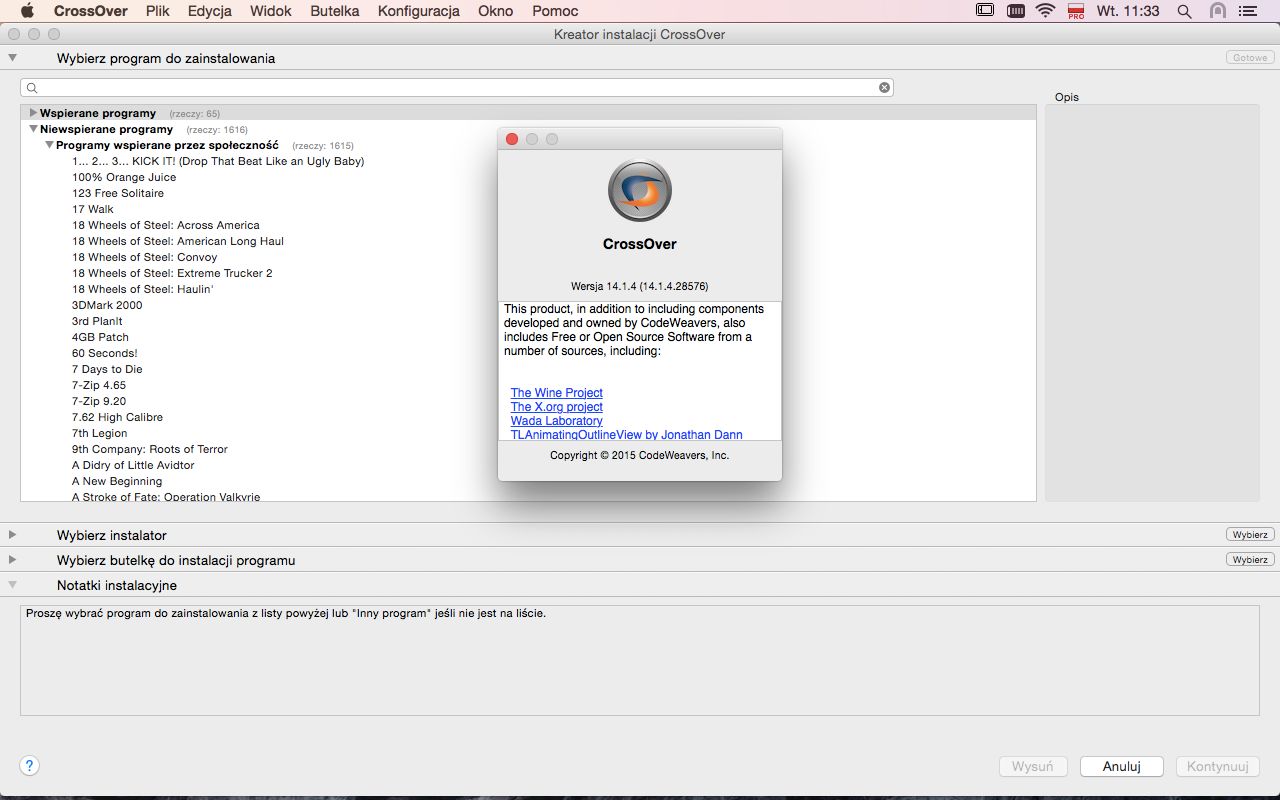The width and height of the screenshot is (1280, 800).
Task: Click into the program search field
Action: [x=457, y=88]
